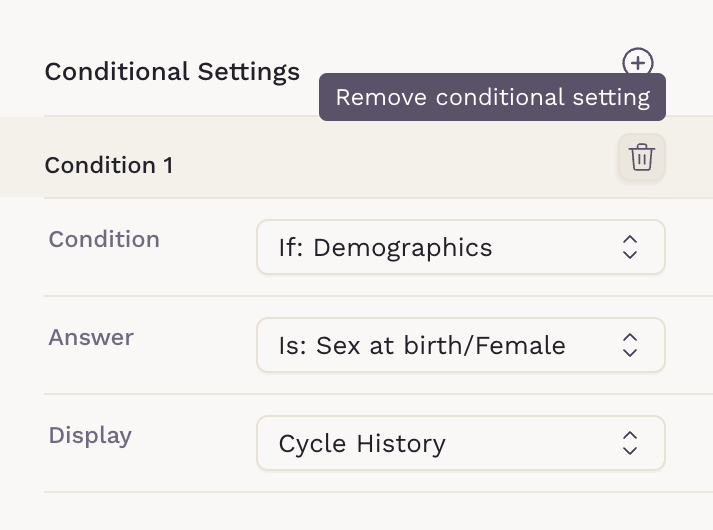Click the number 1 in the Condition 1 title

(167, 165)
